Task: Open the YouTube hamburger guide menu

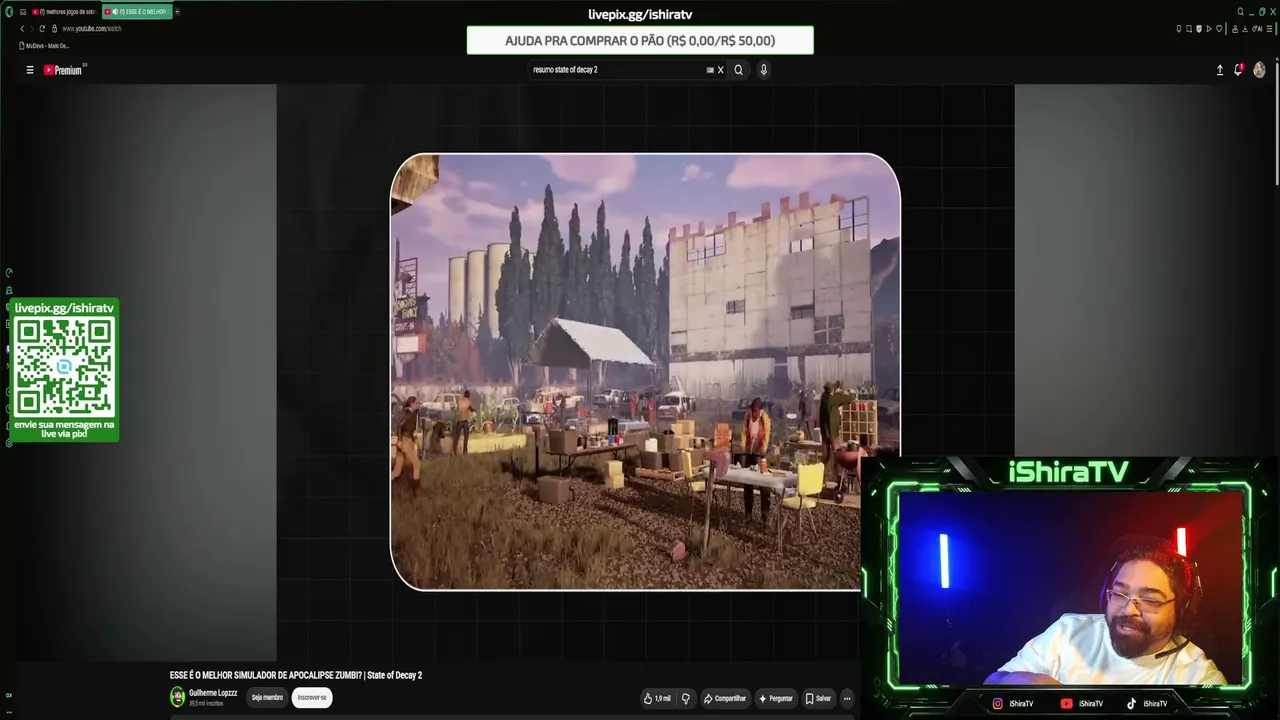Action: (30, 70)
